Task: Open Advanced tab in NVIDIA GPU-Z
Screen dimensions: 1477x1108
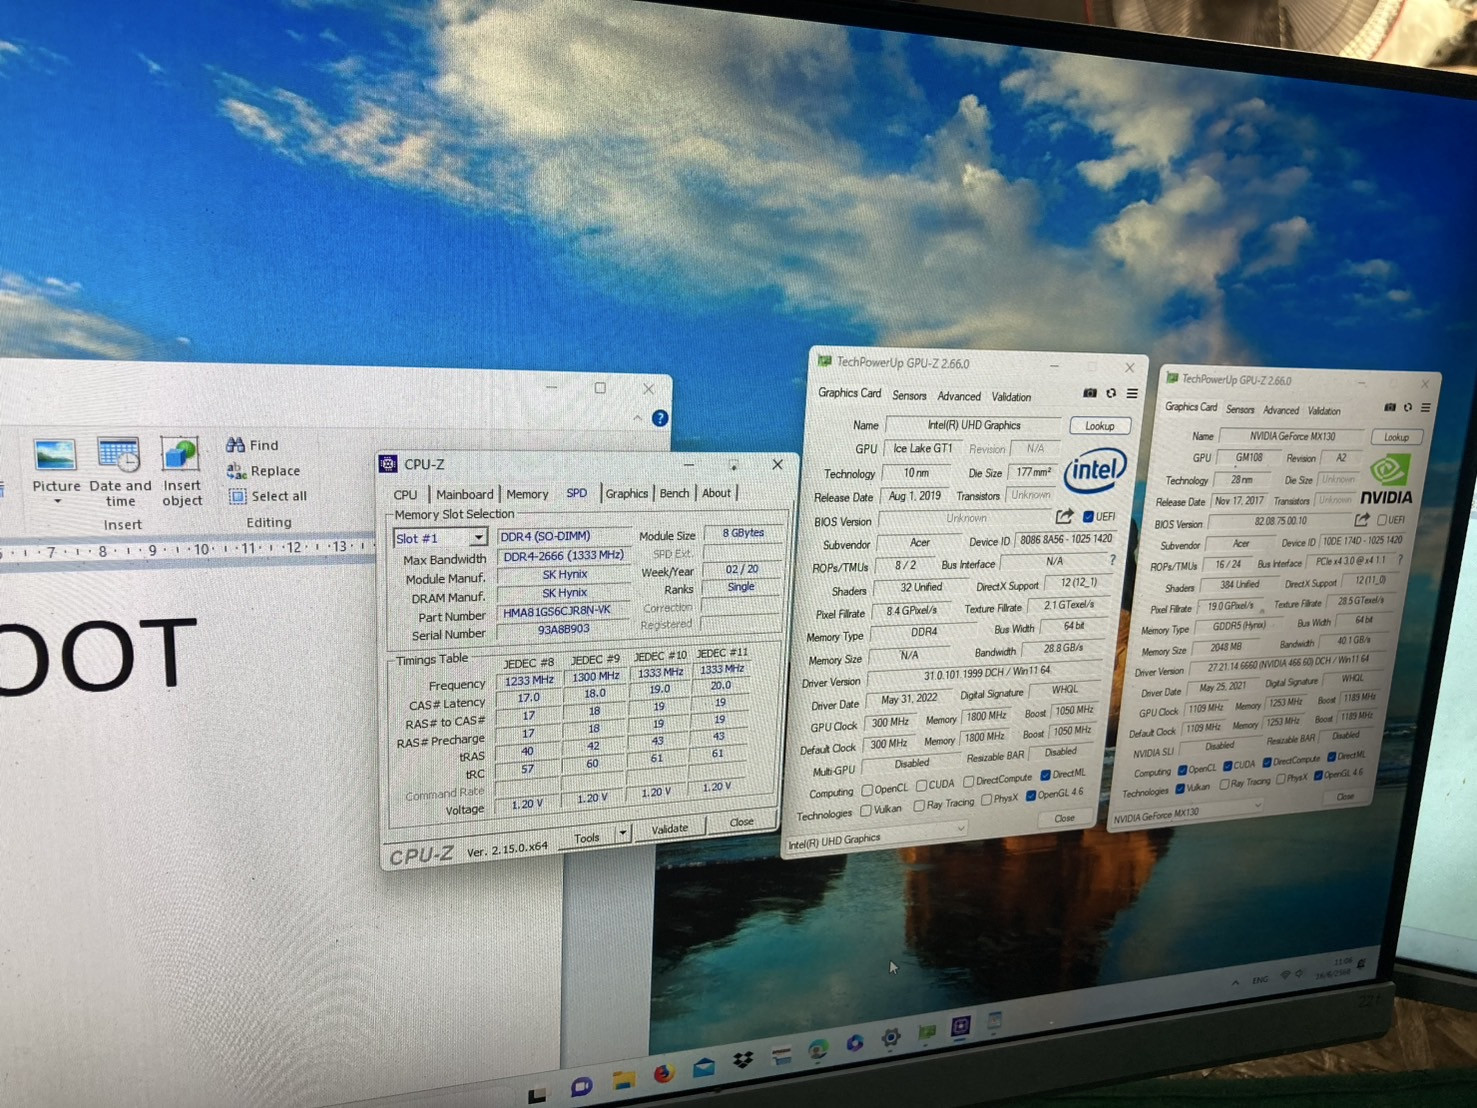Action: pyautogui.click(x=1281, y=410)
